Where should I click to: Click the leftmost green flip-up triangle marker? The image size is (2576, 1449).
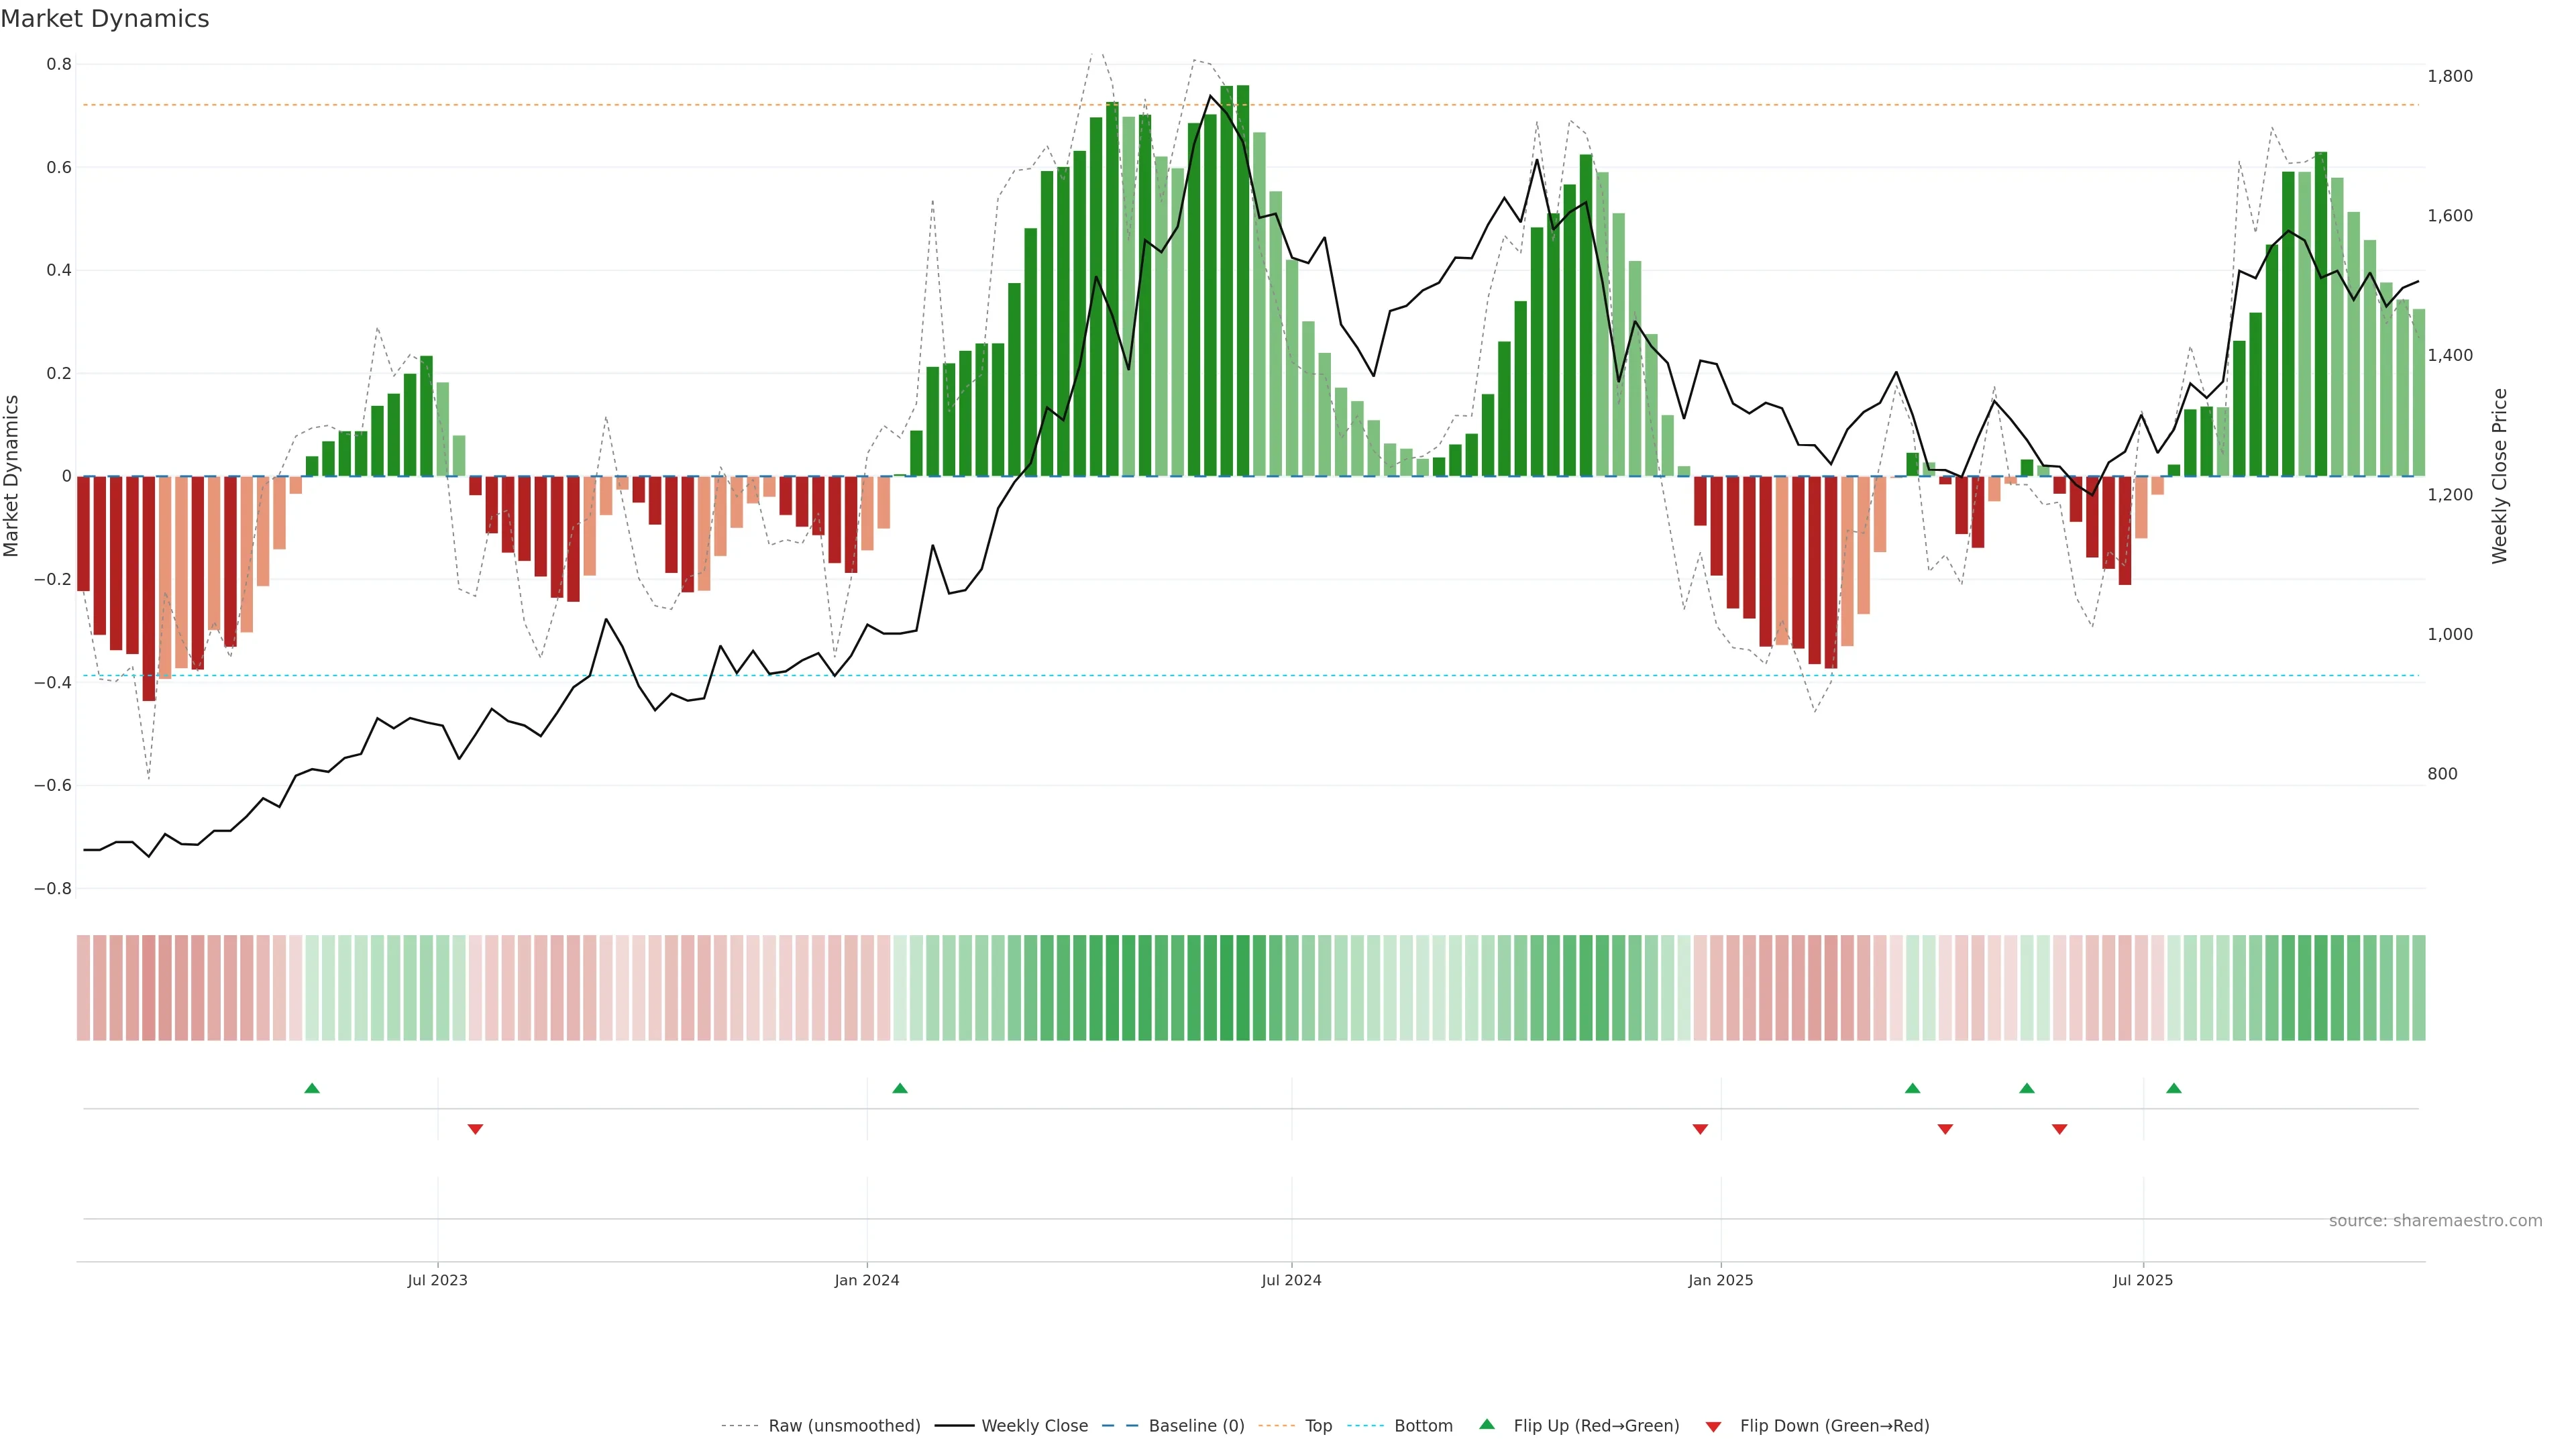click(x=312, y=1088)
